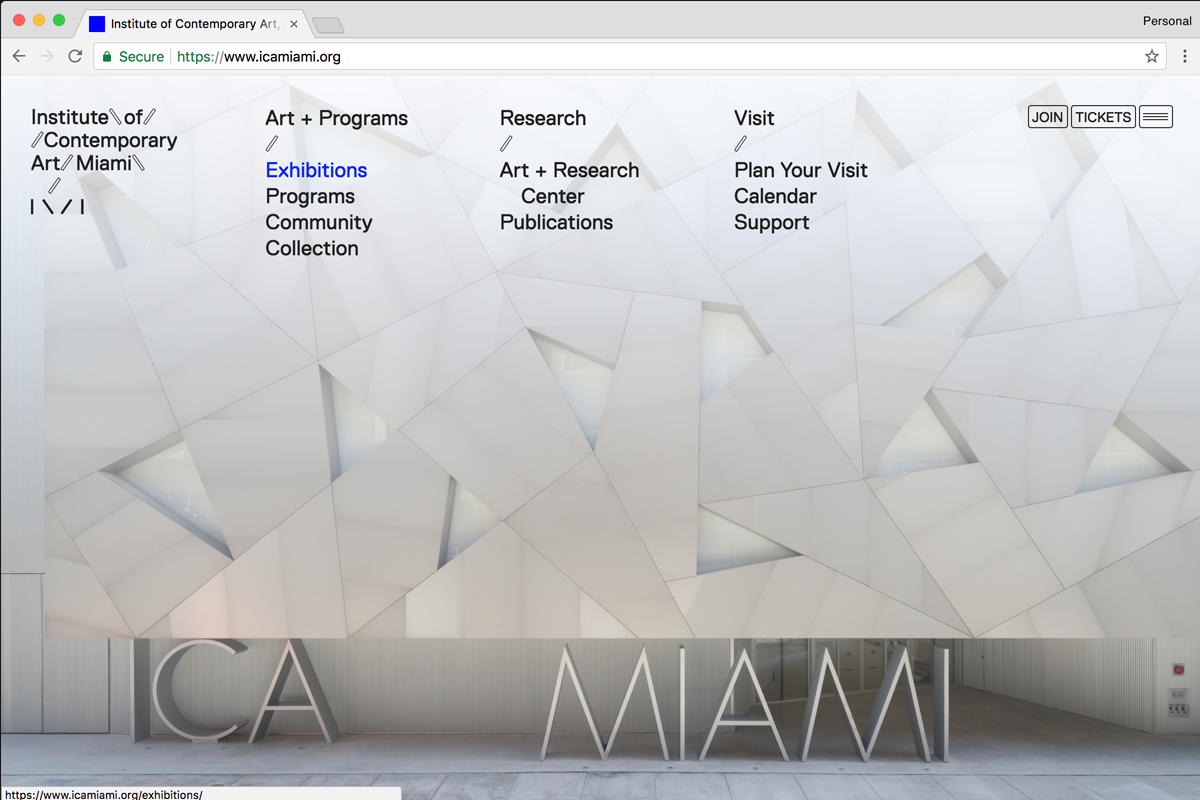Bookmark this page with the star icon
Image resolution: width=1200 pixels, height=800 pixels.
pyautogui.click(x=1152, y=57)
